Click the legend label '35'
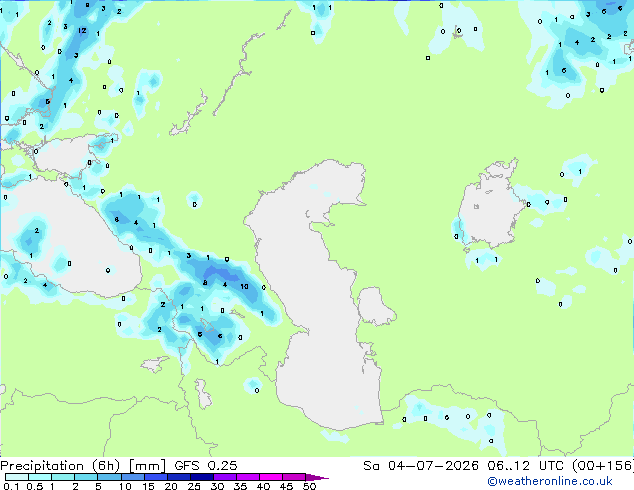The width and height of the screenshot is (634, 490). tap(240, 486)
